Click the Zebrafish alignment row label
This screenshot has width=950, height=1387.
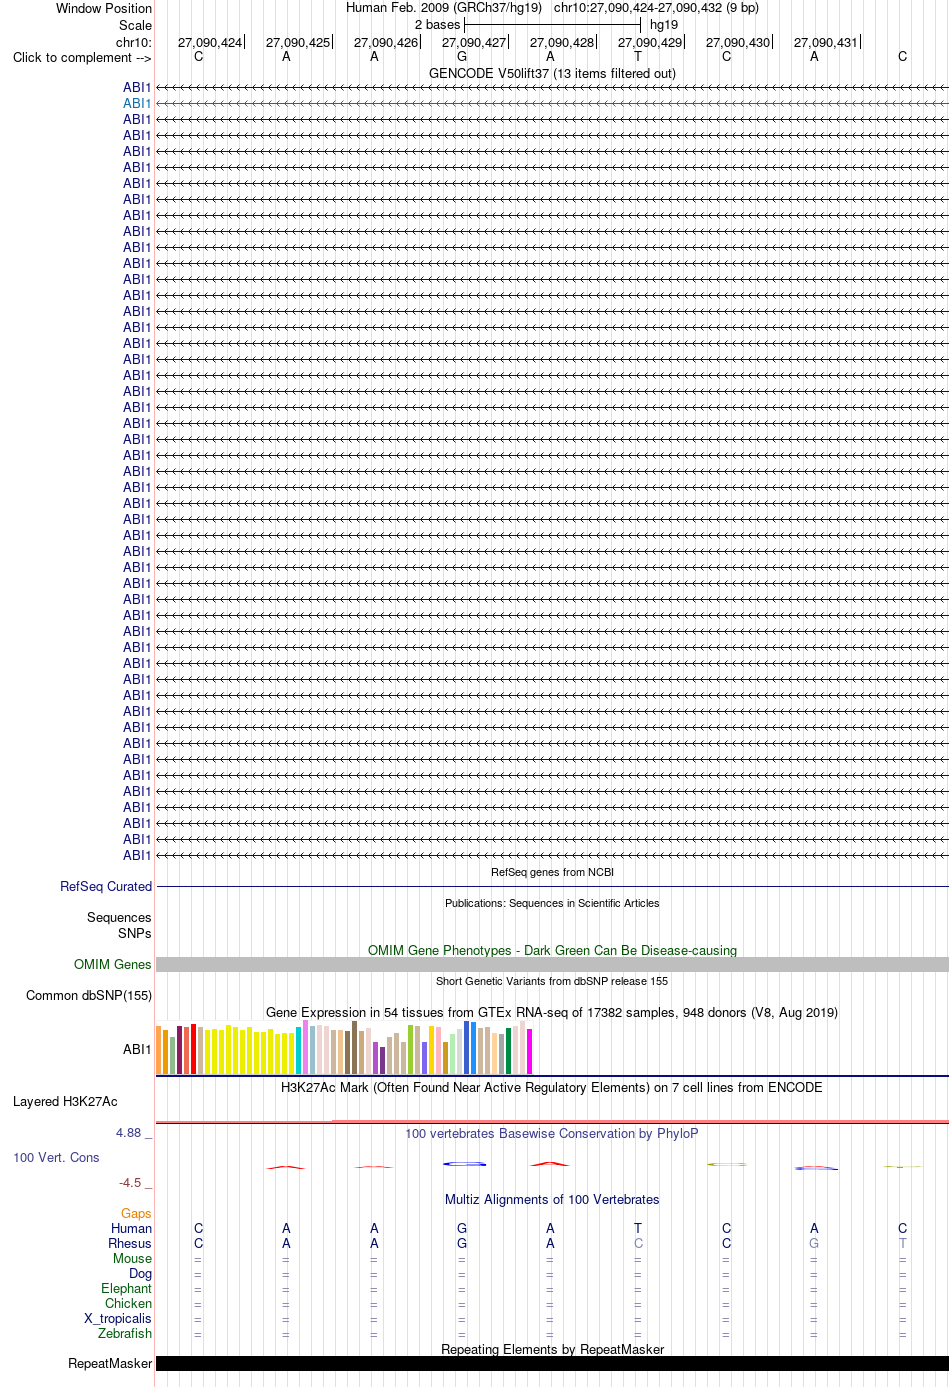(x=125, y=1333)
